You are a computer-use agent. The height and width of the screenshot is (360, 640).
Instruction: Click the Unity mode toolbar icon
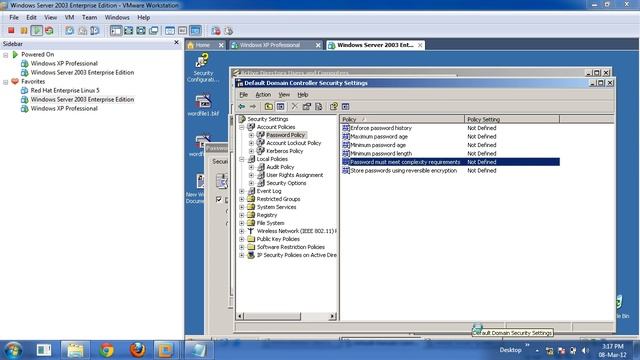pos(154,30)
